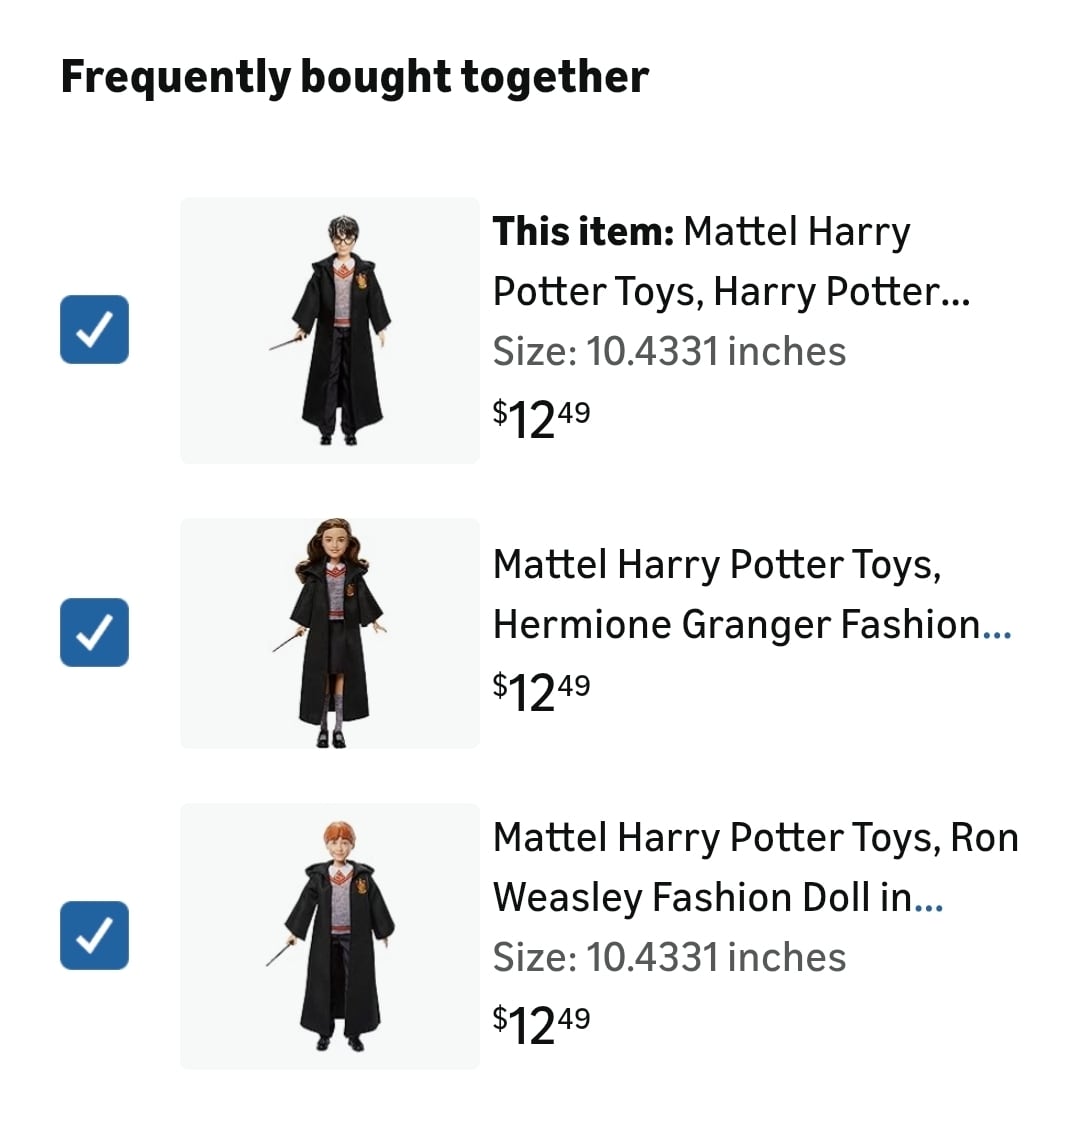Viewport: 1080px width, 1148px height.
Task: Select the size text under the Ron Weasley item
Action: 669,958
